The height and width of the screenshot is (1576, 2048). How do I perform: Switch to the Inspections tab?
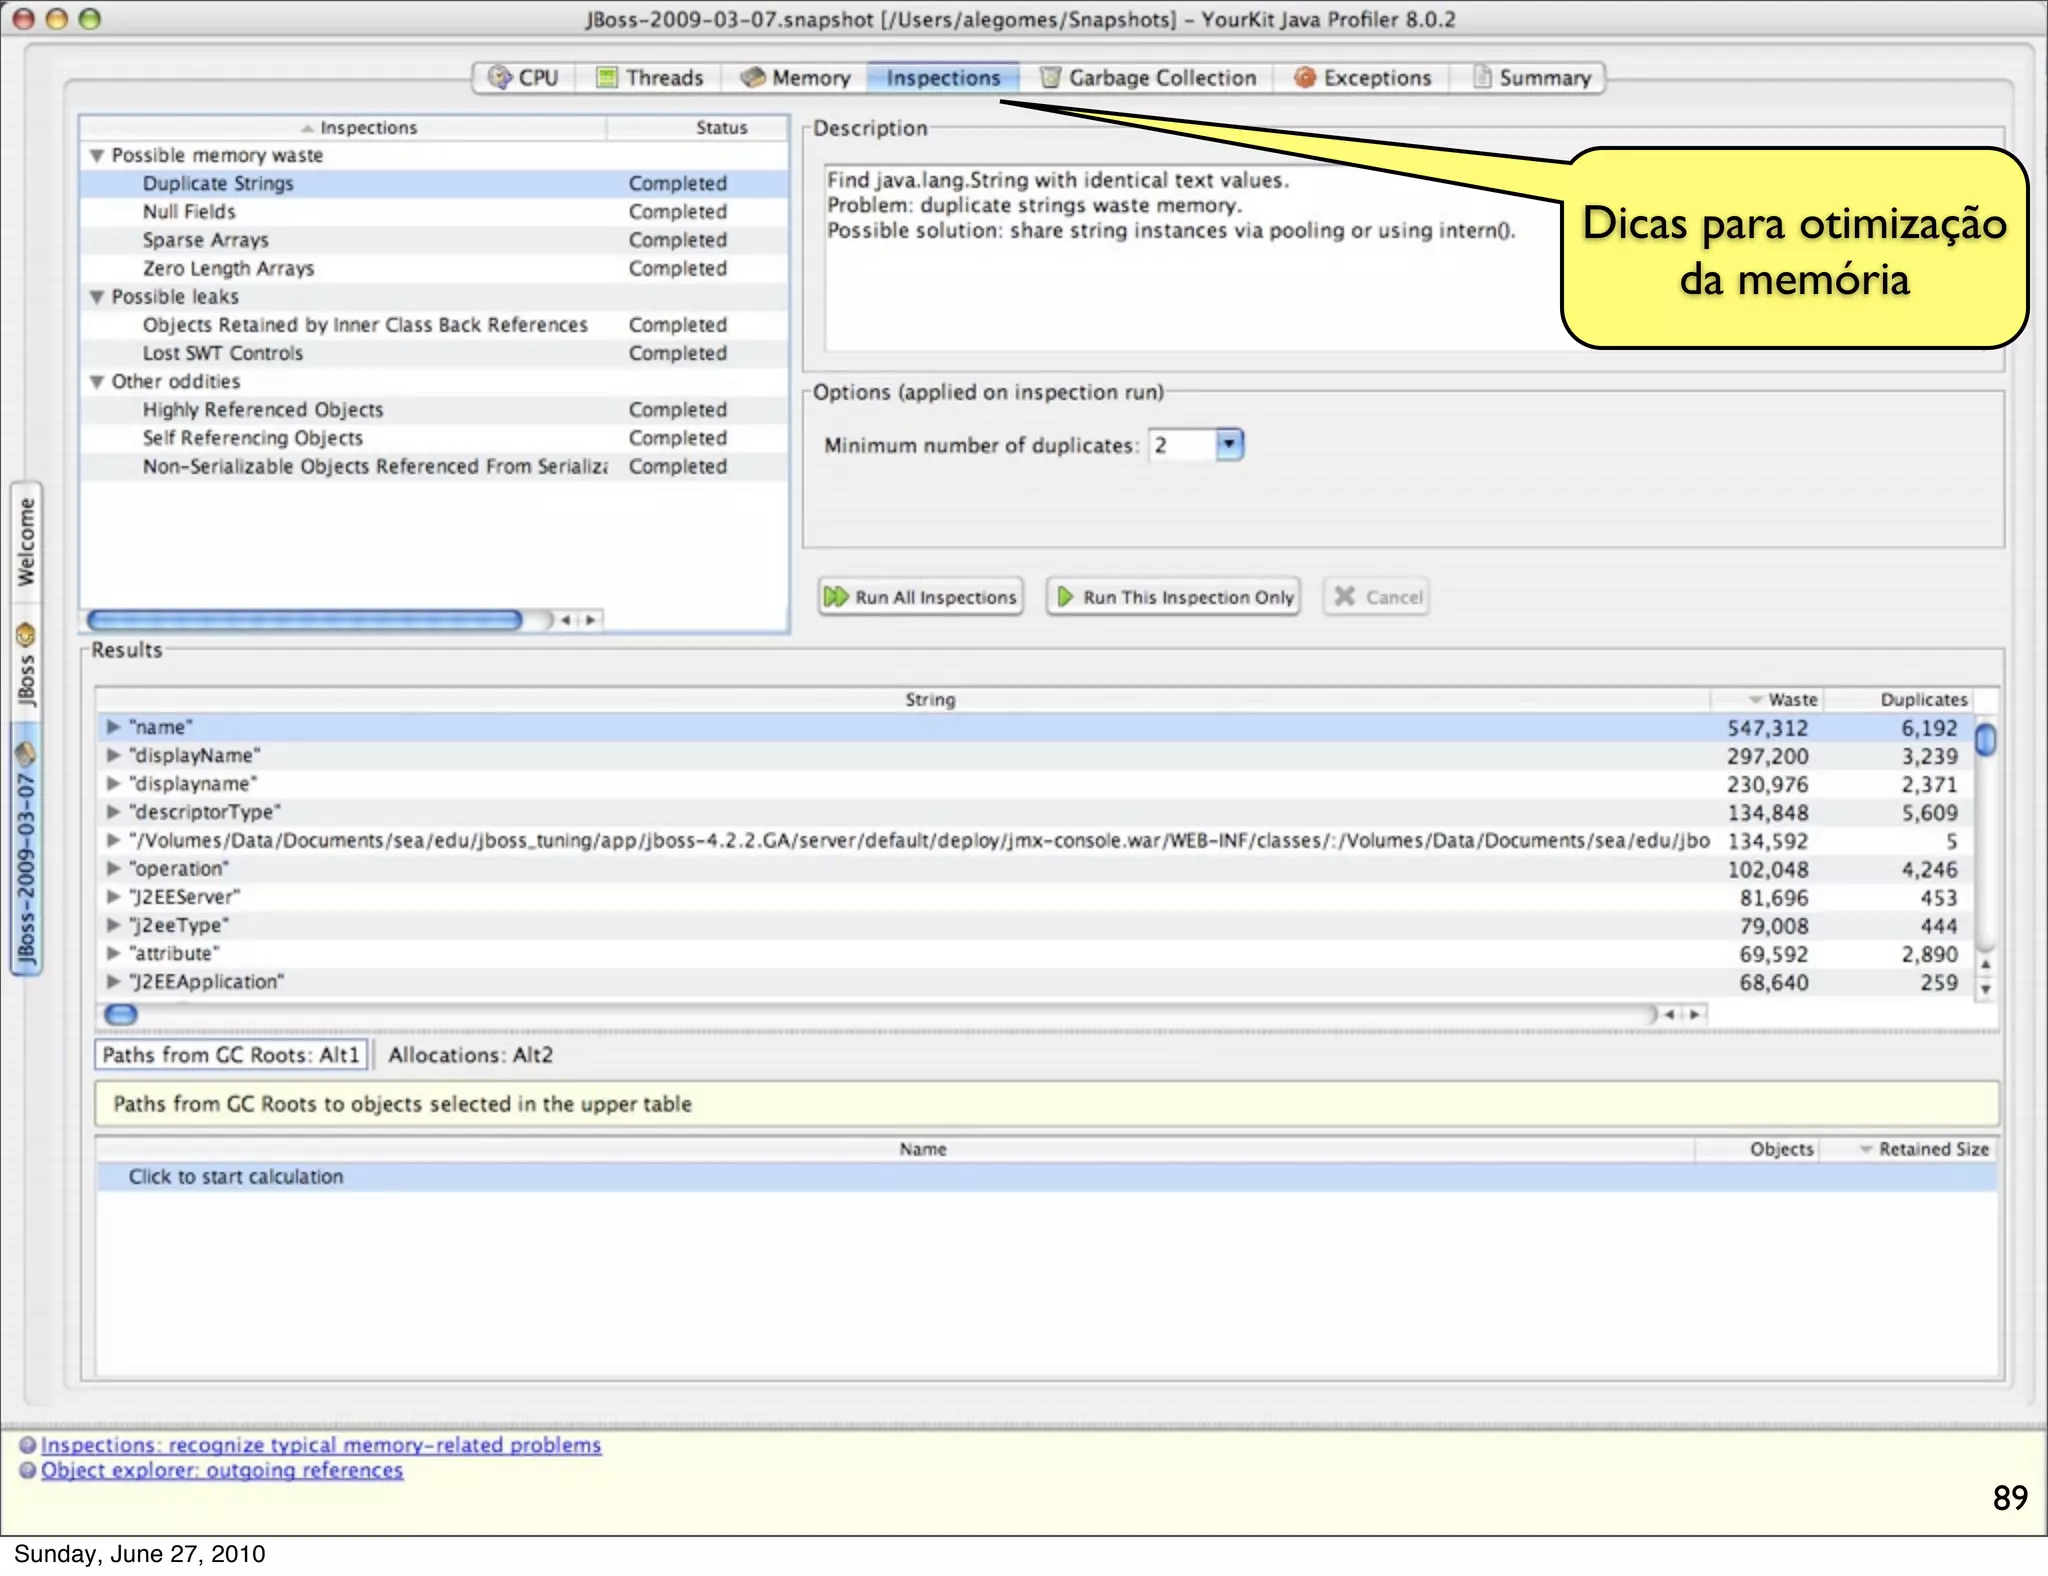click(x=942, y=78)
